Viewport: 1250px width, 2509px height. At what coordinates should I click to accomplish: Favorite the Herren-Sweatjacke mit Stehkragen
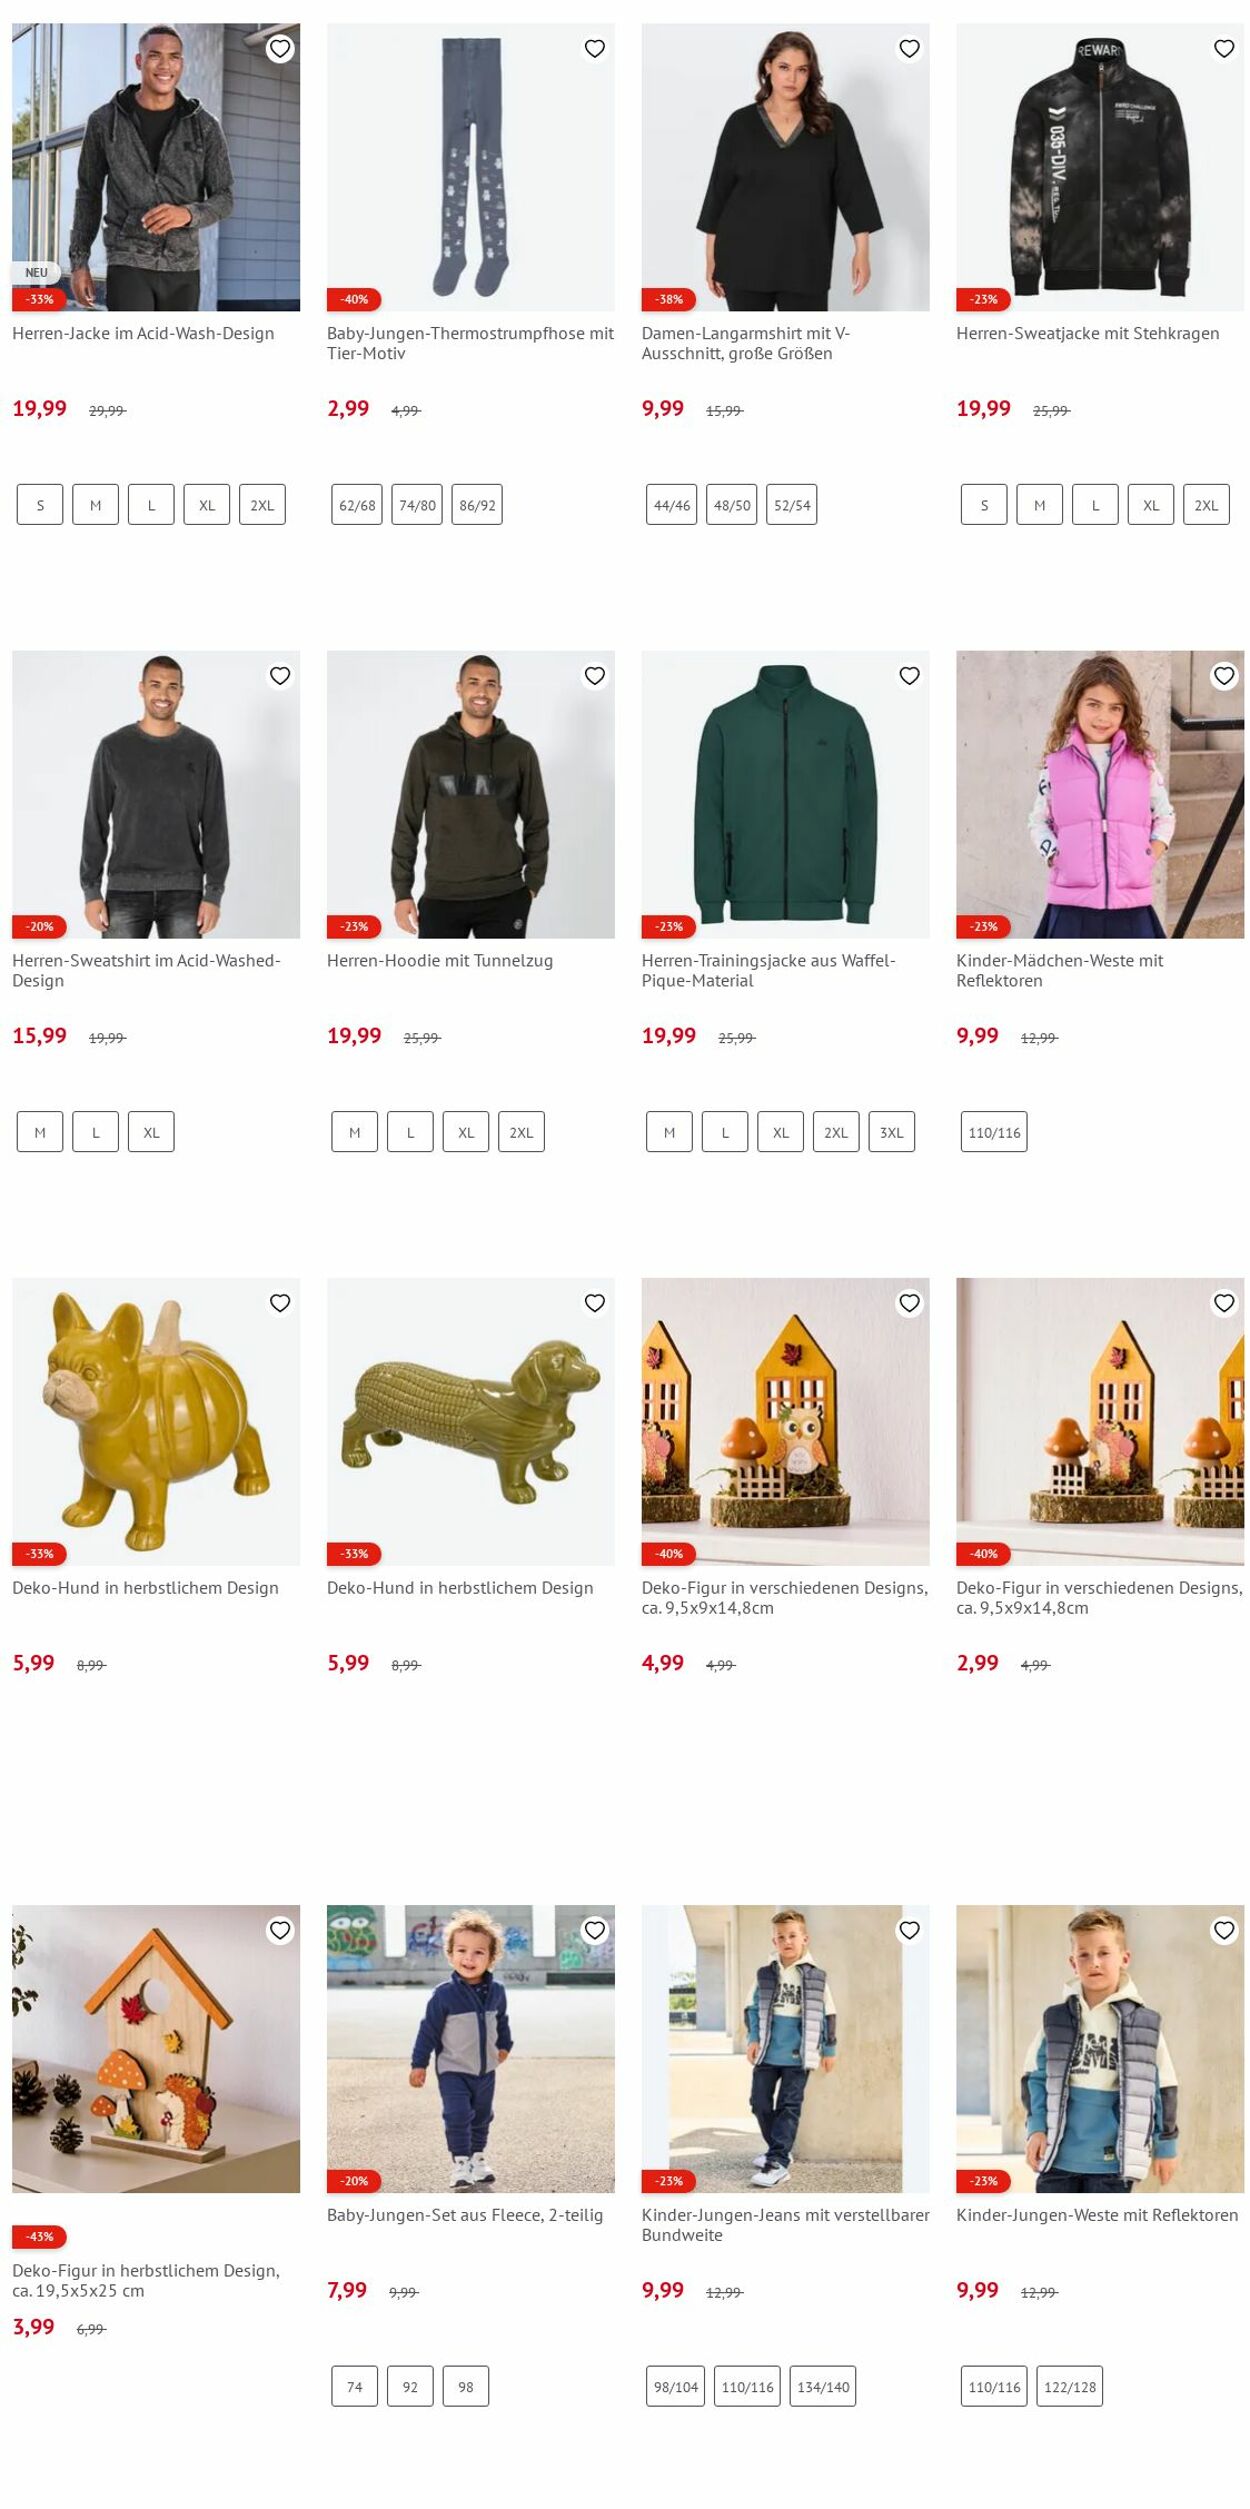pos(1224,48)
